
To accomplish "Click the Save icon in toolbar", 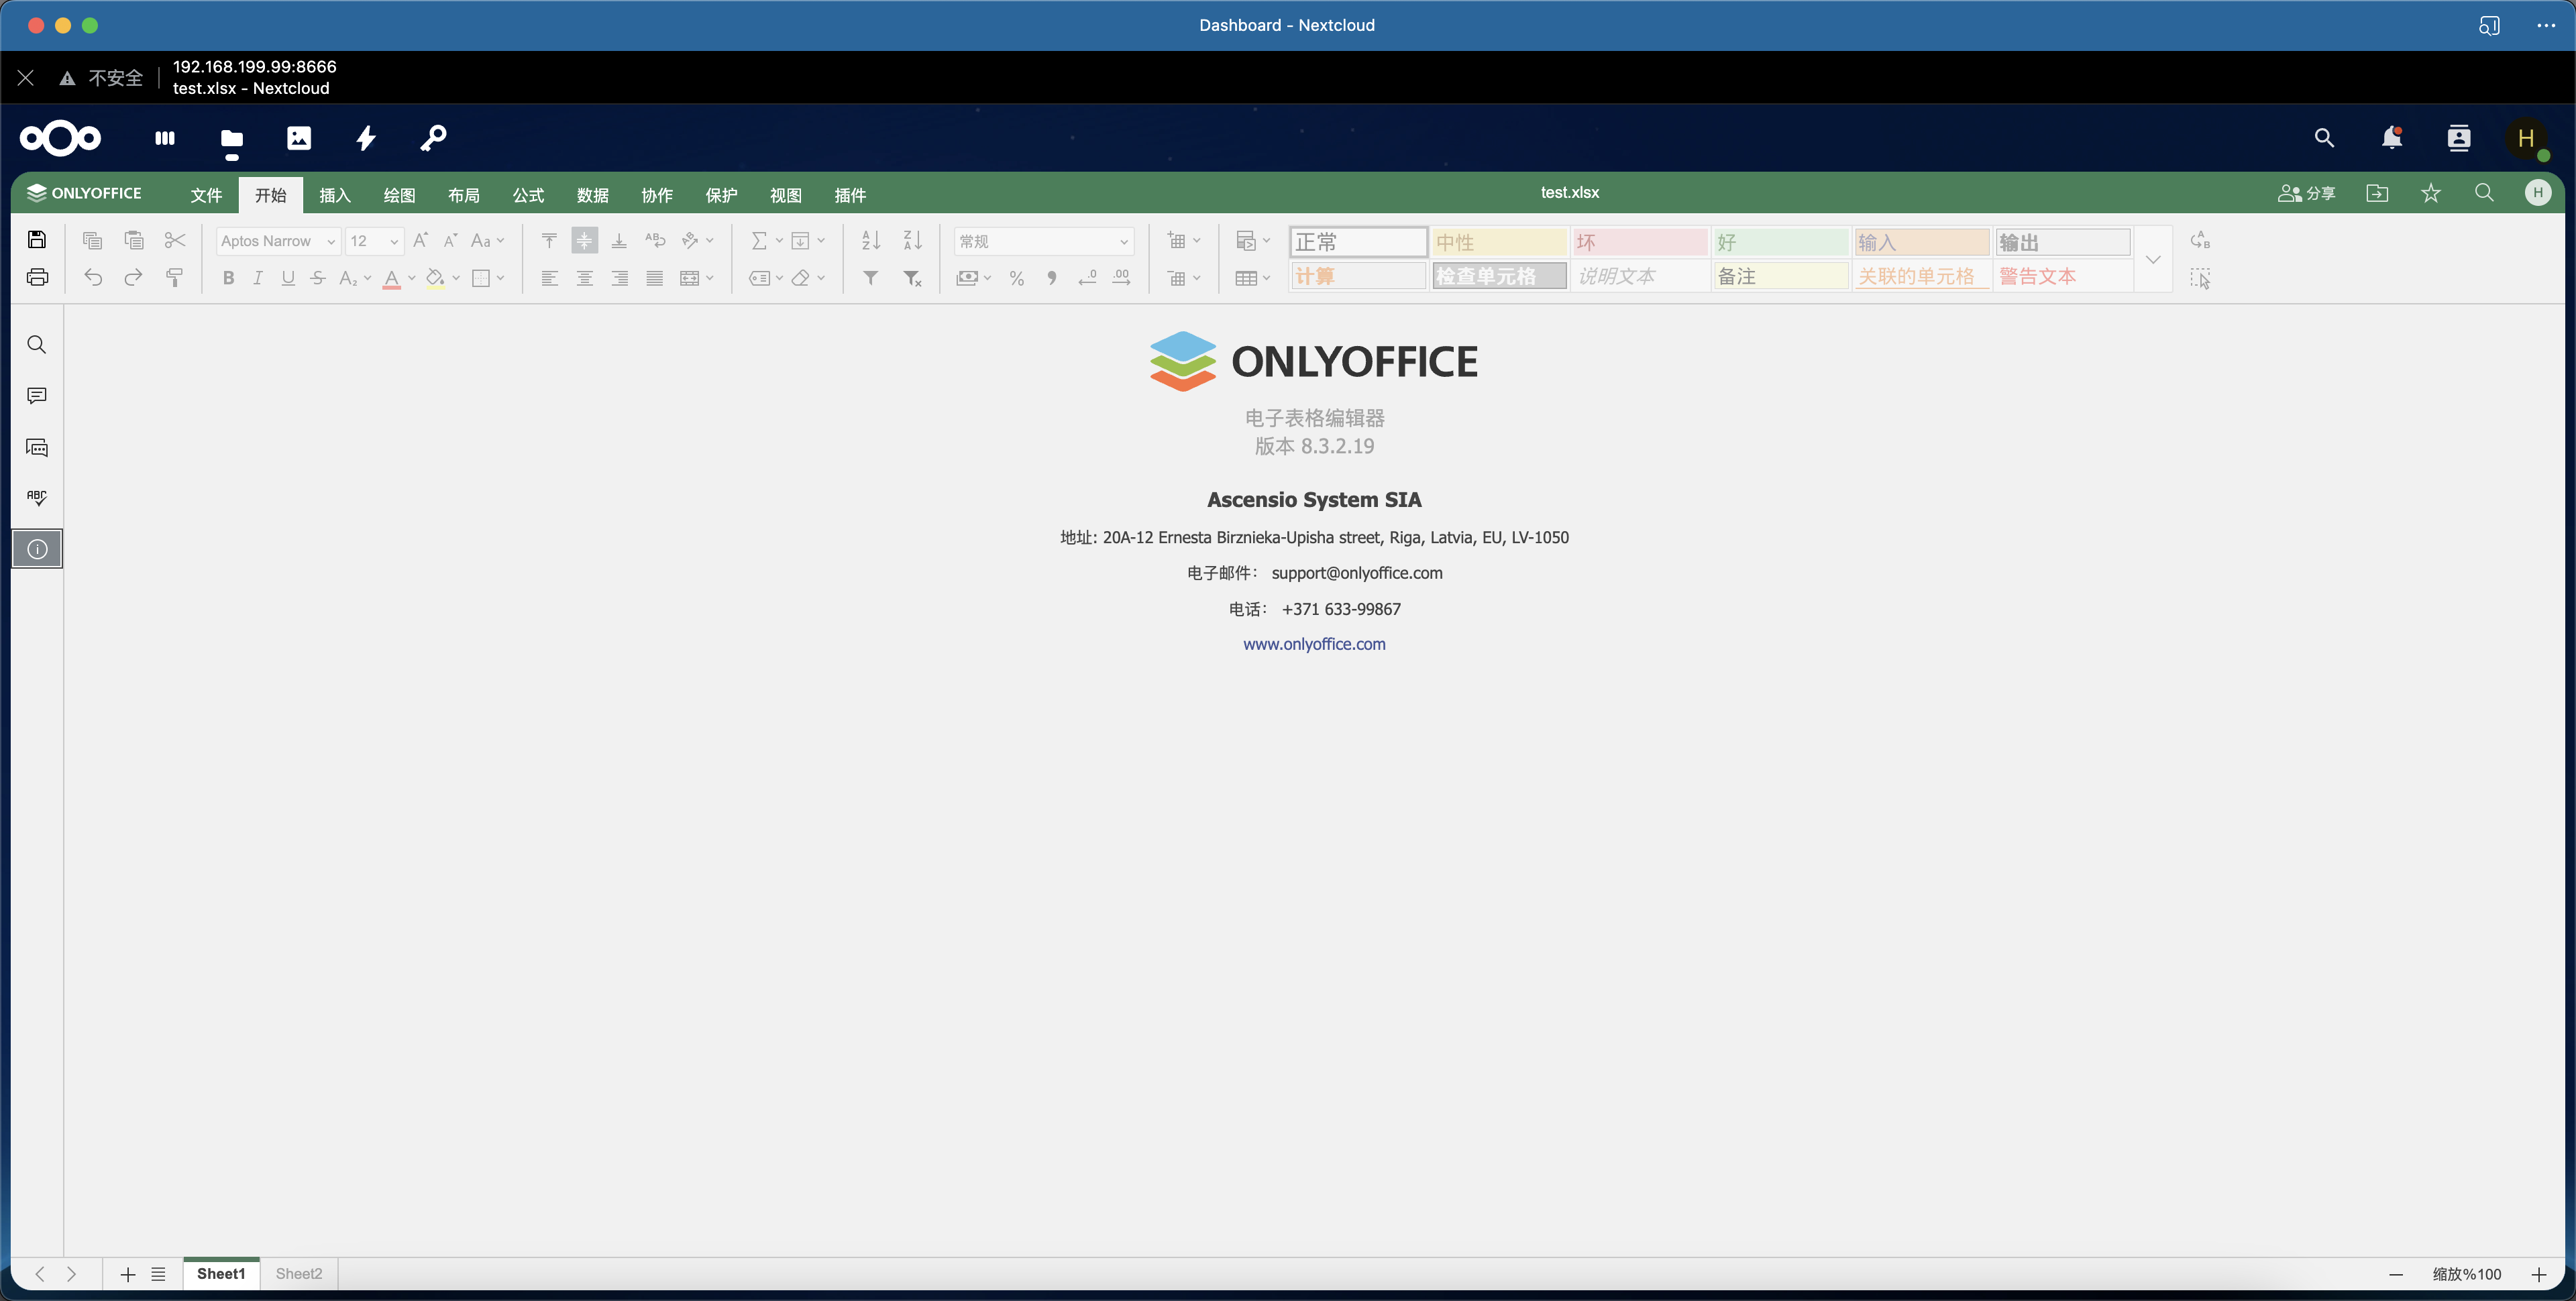I will pos(37,240).
